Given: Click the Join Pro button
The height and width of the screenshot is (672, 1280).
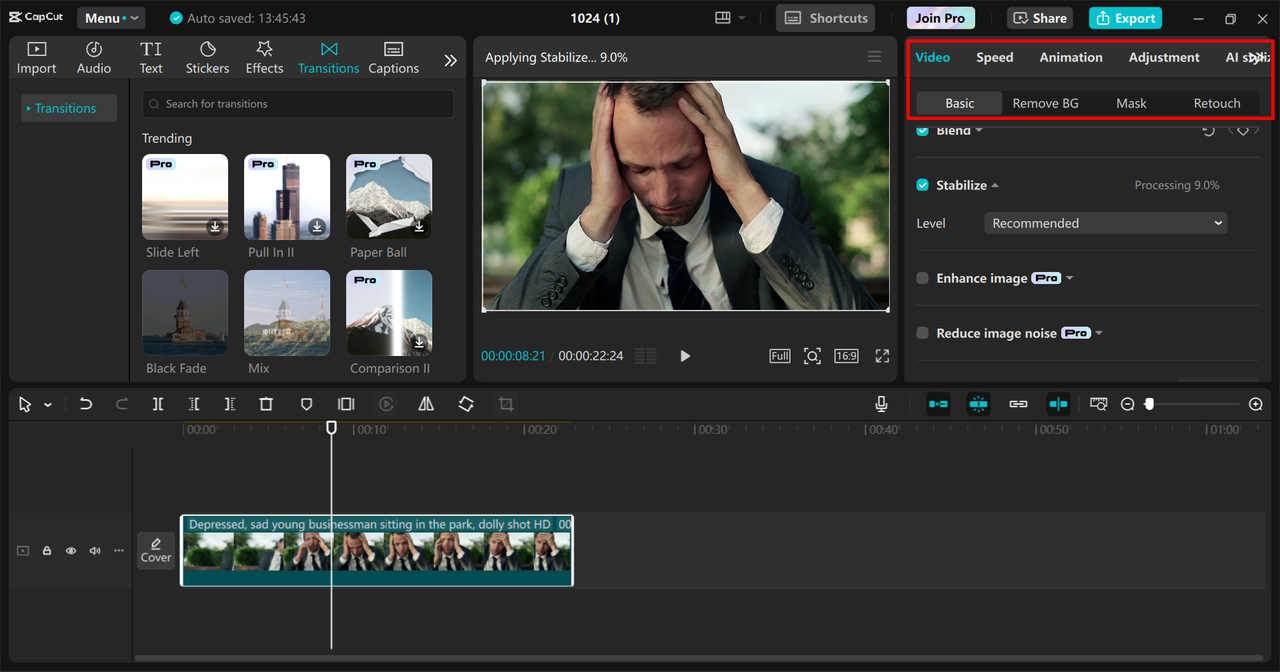Looking at the screenshot, I should click(940, 18).
